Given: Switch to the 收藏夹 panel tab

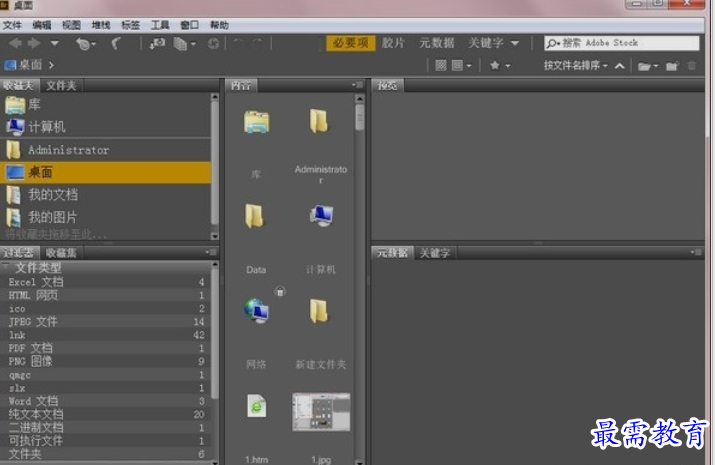Looking at the screenshot, I should 19,85.
